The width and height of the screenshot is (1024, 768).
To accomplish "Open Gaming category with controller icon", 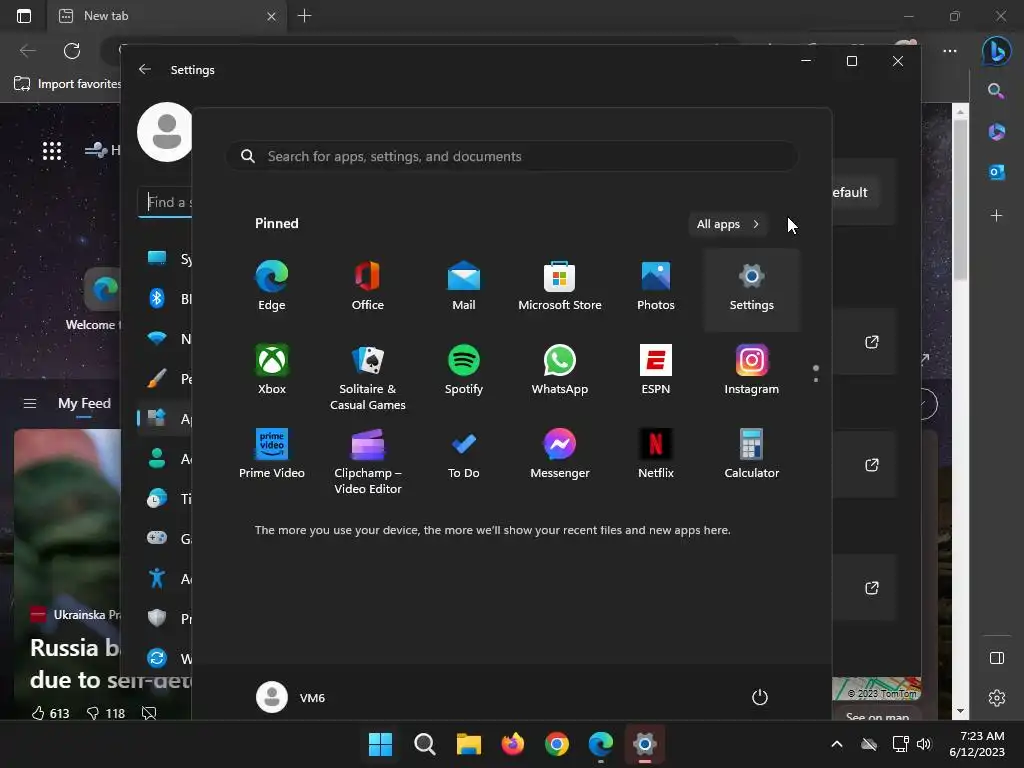I will pyautogui.click(x=165, y=538).
